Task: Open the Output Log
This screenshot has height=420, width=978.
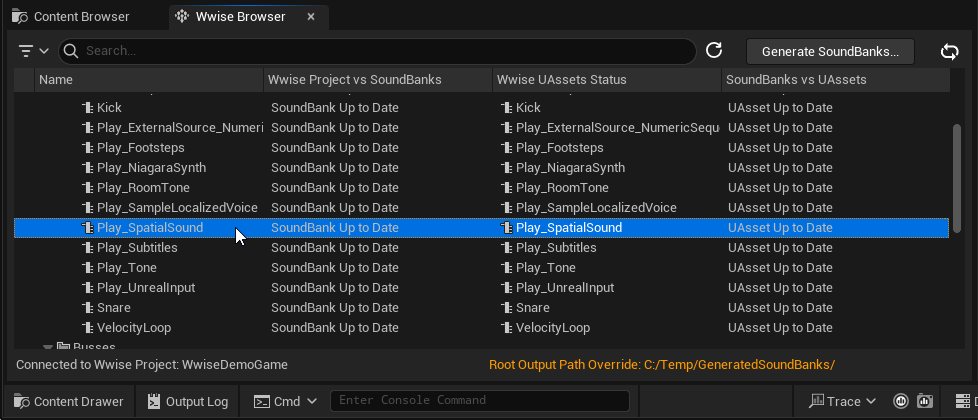Action: pyautogui.click(x=188, y=401)
